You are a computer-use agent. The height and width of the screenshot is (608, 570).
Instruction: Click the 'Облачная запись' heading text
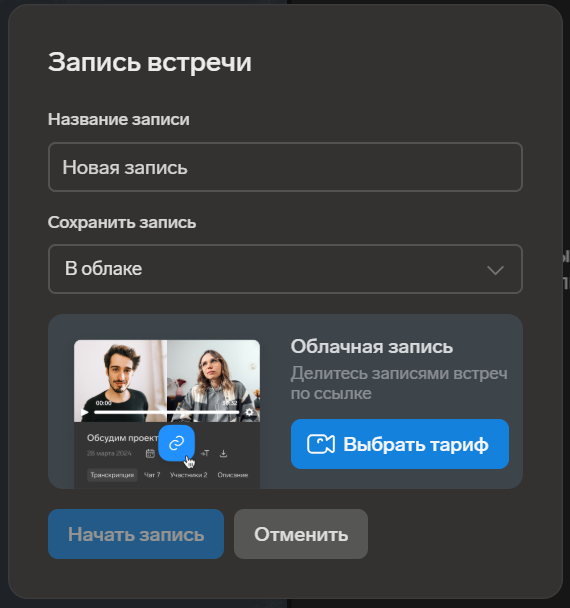372,347
